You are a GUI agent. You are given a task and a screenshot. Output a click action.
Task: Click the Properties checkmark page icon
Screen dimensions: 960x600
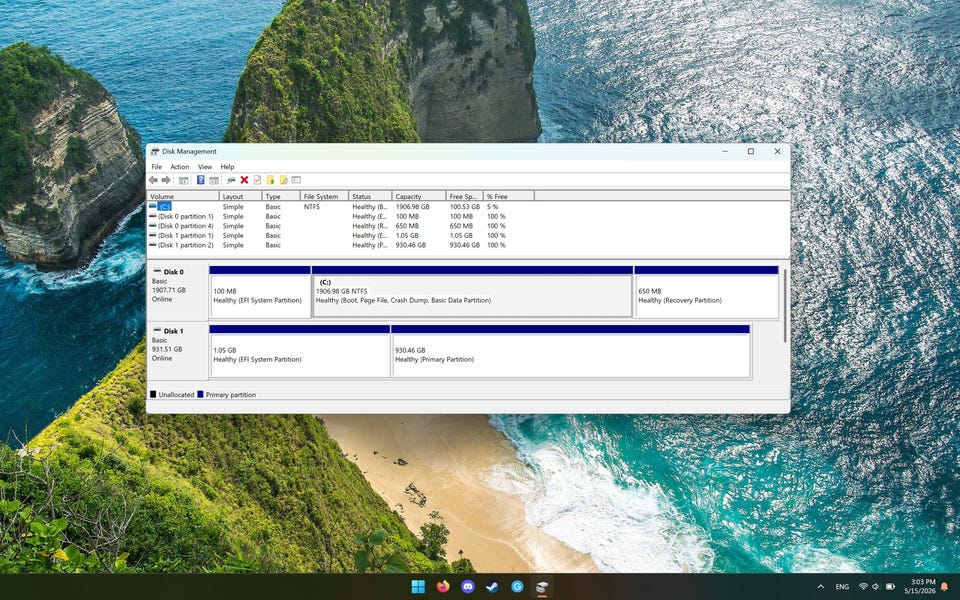coord(257,180)
